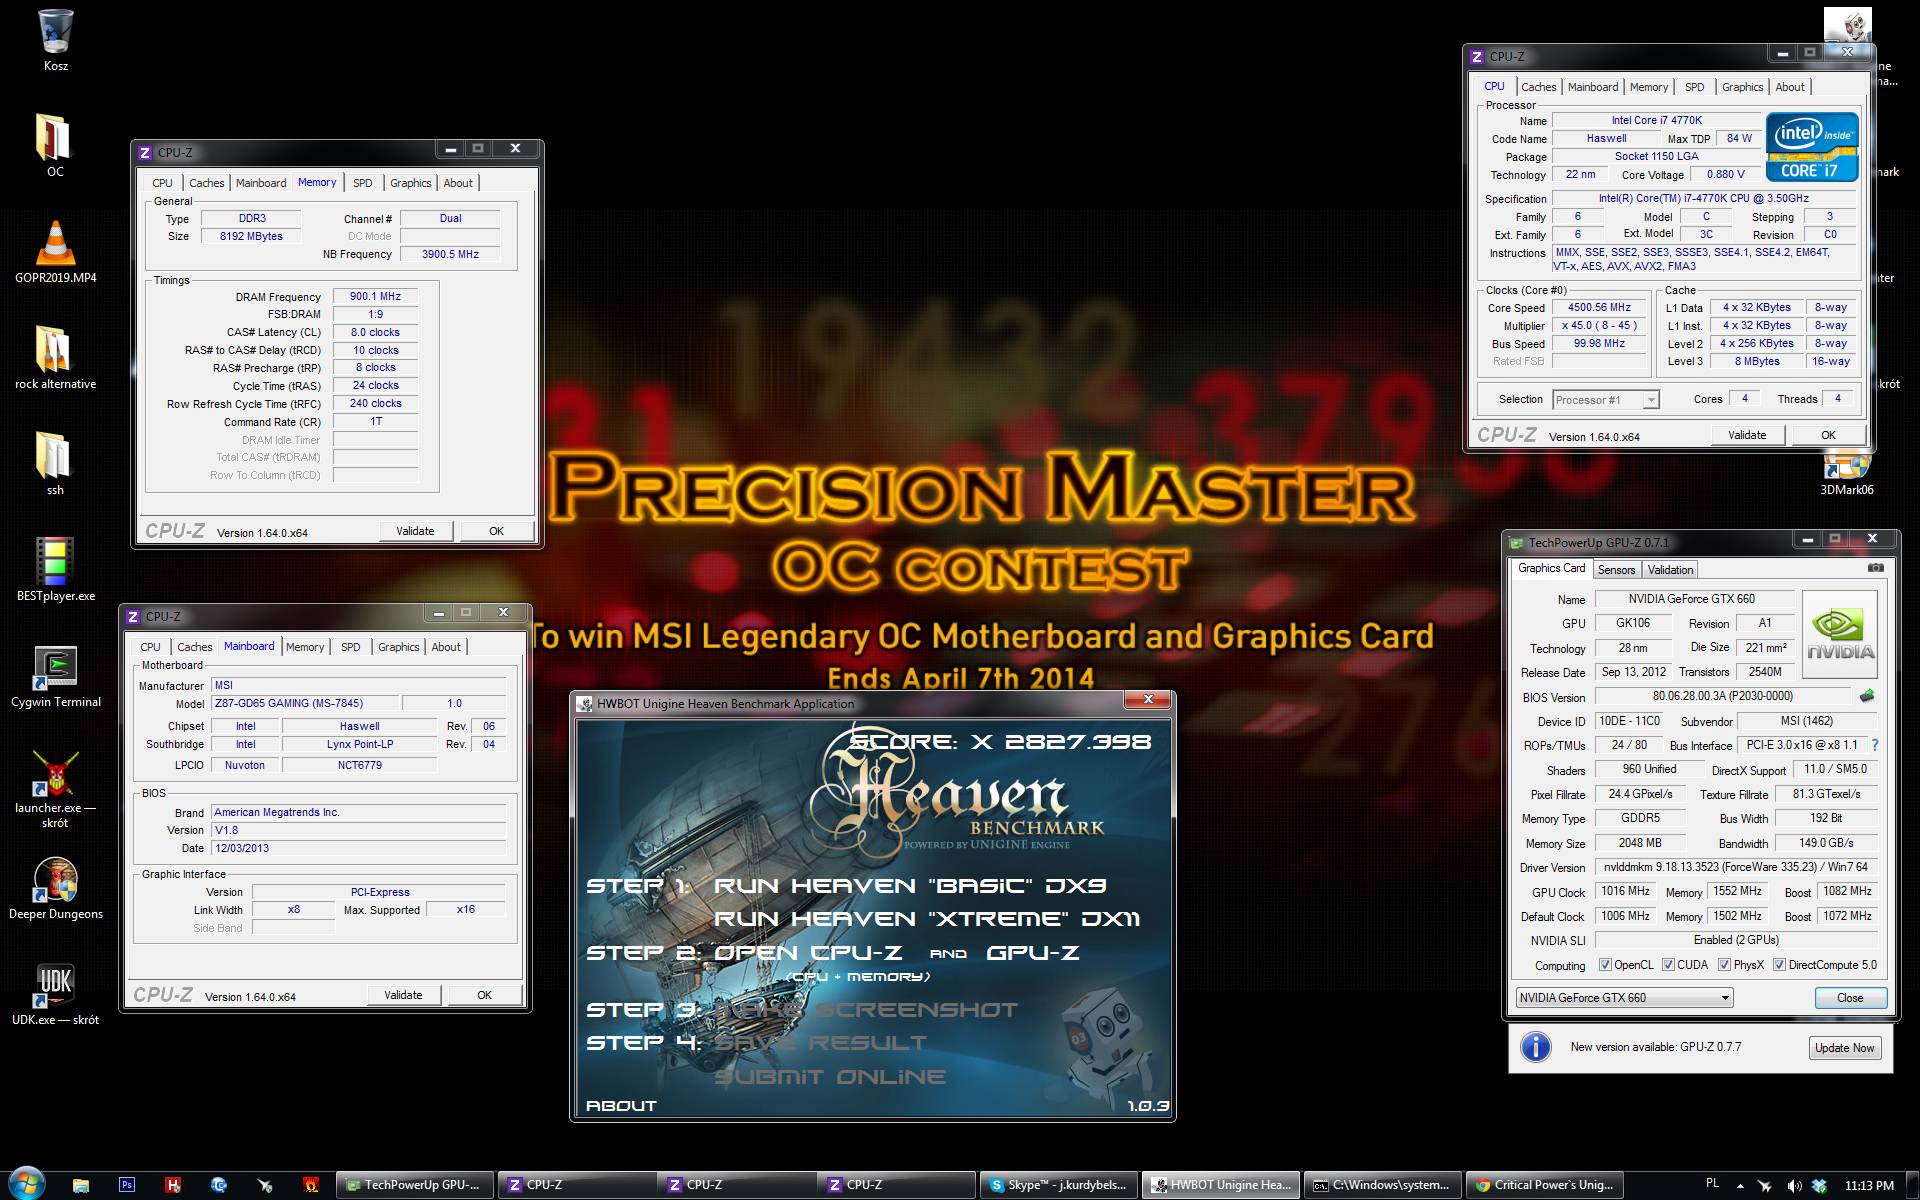
Task: Click ABOUT in the HWBOT Heaven window
Action: (x=621, y=1106)
